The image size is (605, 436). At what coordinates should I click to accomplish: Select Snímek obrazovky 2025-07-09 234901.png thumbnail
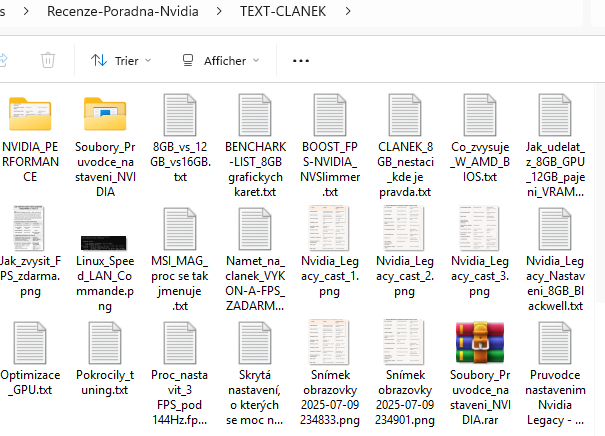(x=404, y=342)
